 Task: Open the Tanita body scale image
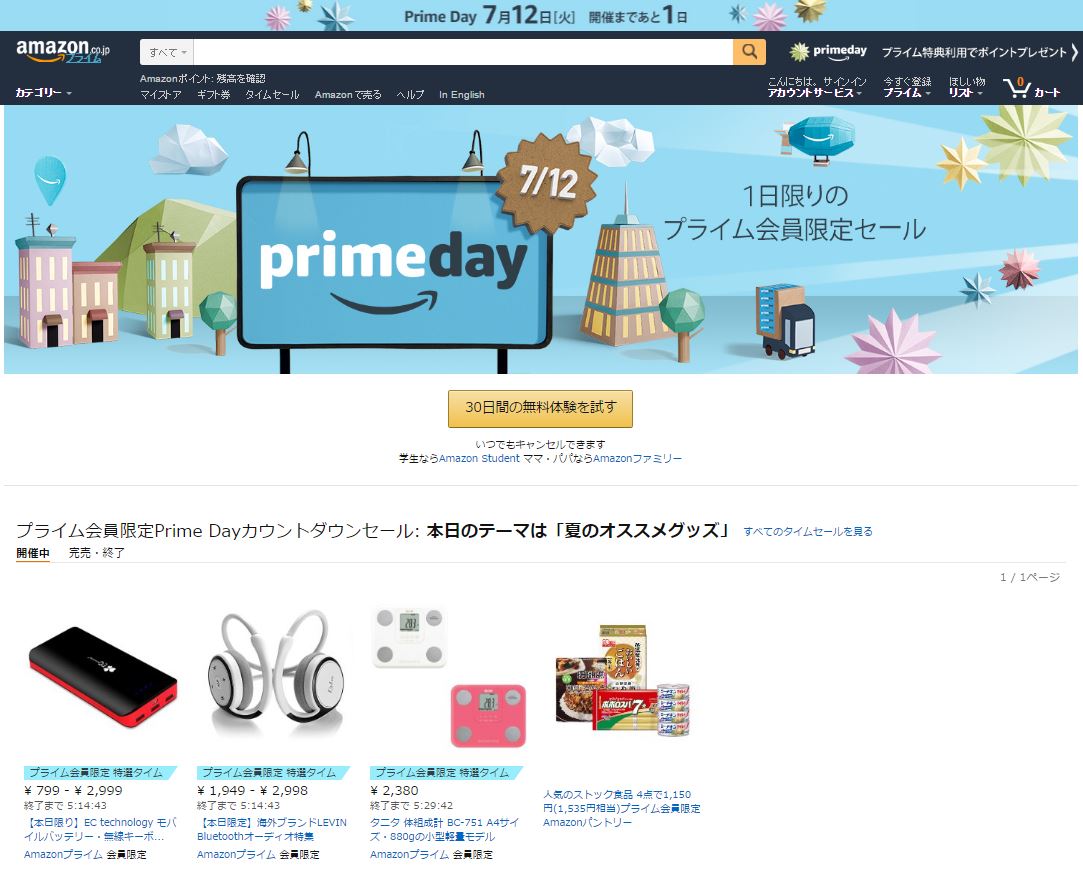449,677
